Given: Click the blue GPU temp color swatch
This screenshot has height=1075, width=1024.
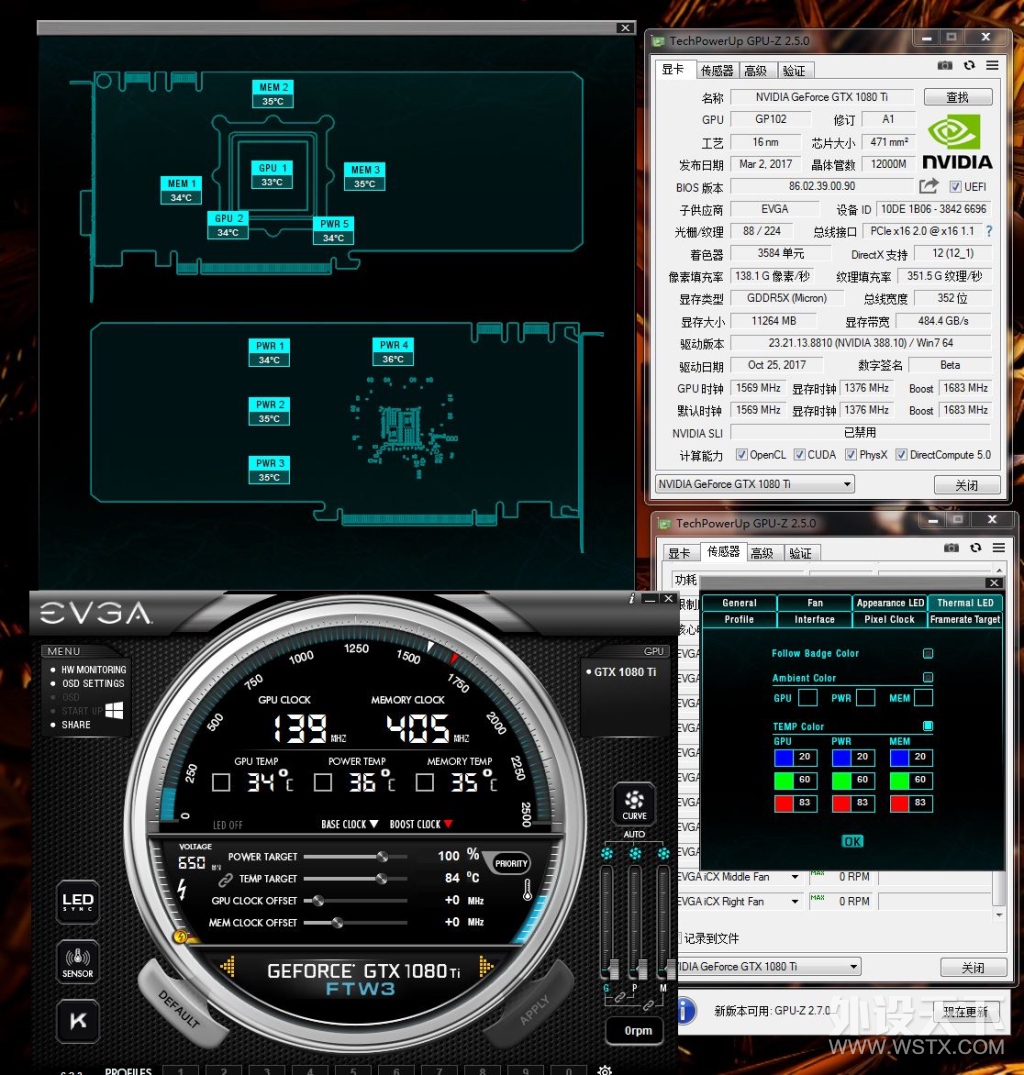Looking at the screenshot, I should [783, 758].
